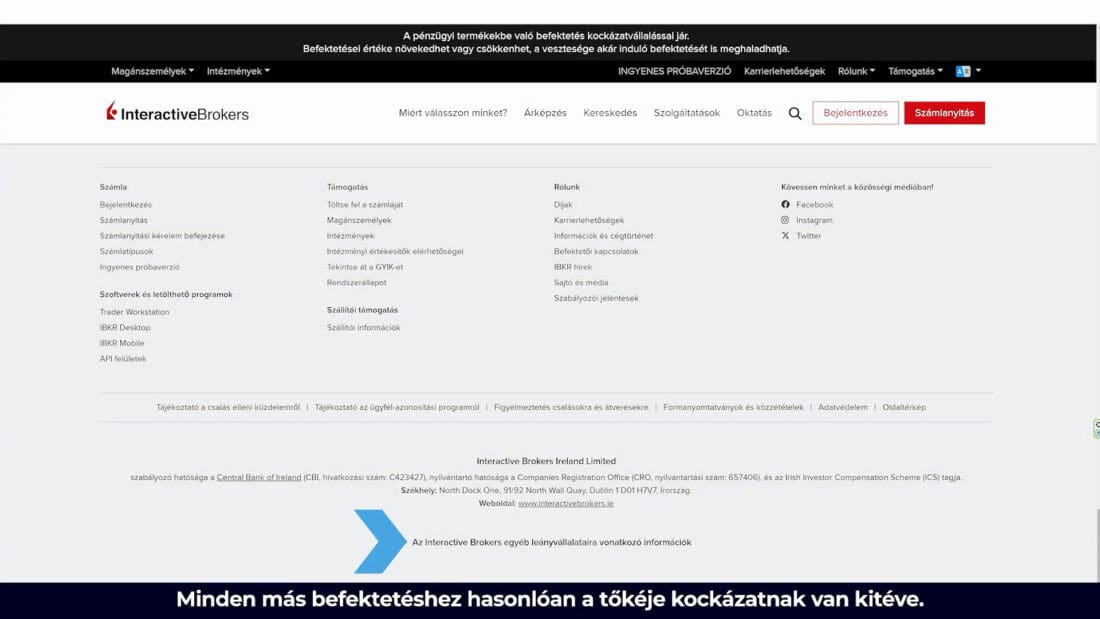
Task: Open Trader Workstation footer link
Action: coord(134,312)
